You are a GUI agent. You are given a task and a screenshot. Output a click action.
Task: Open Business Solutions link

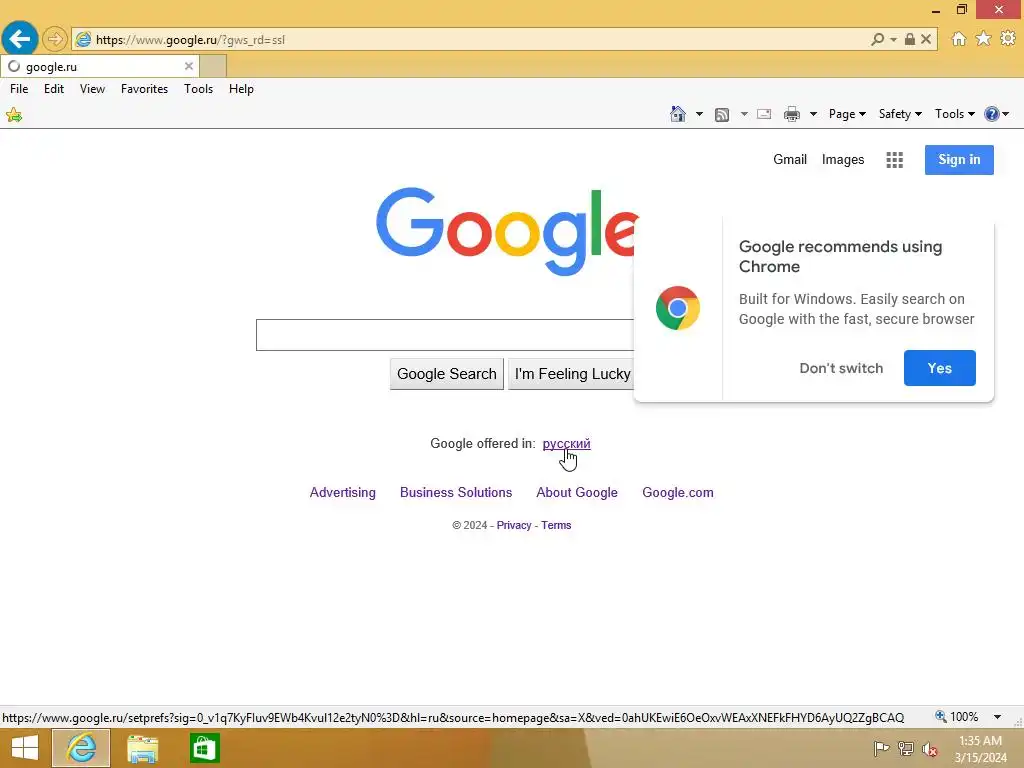(x=456, y=492)
